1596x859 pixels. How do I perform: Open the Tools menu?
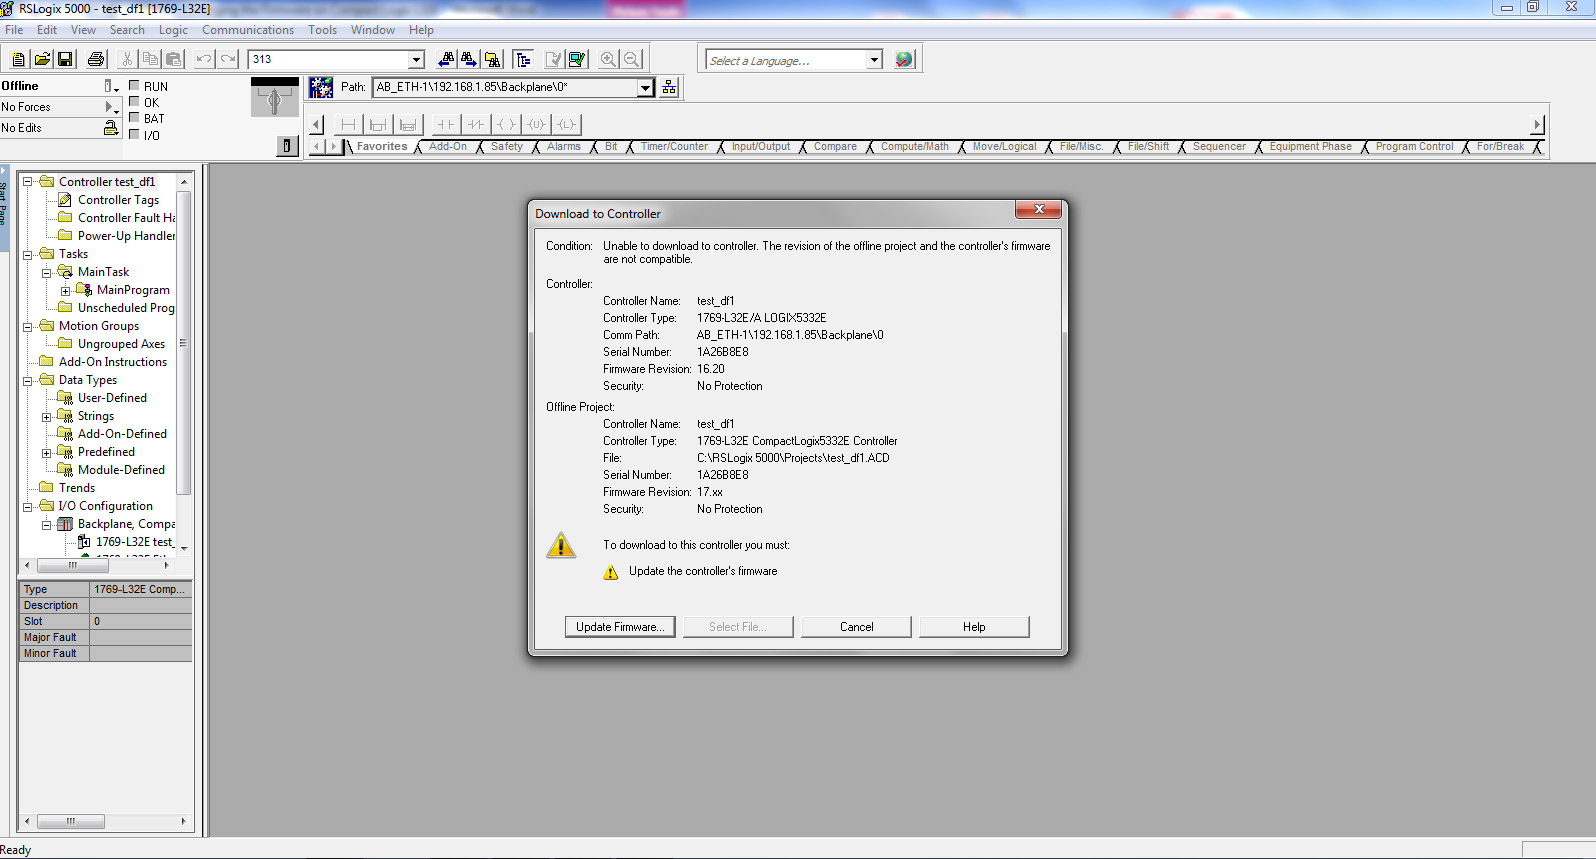[322, 30]
